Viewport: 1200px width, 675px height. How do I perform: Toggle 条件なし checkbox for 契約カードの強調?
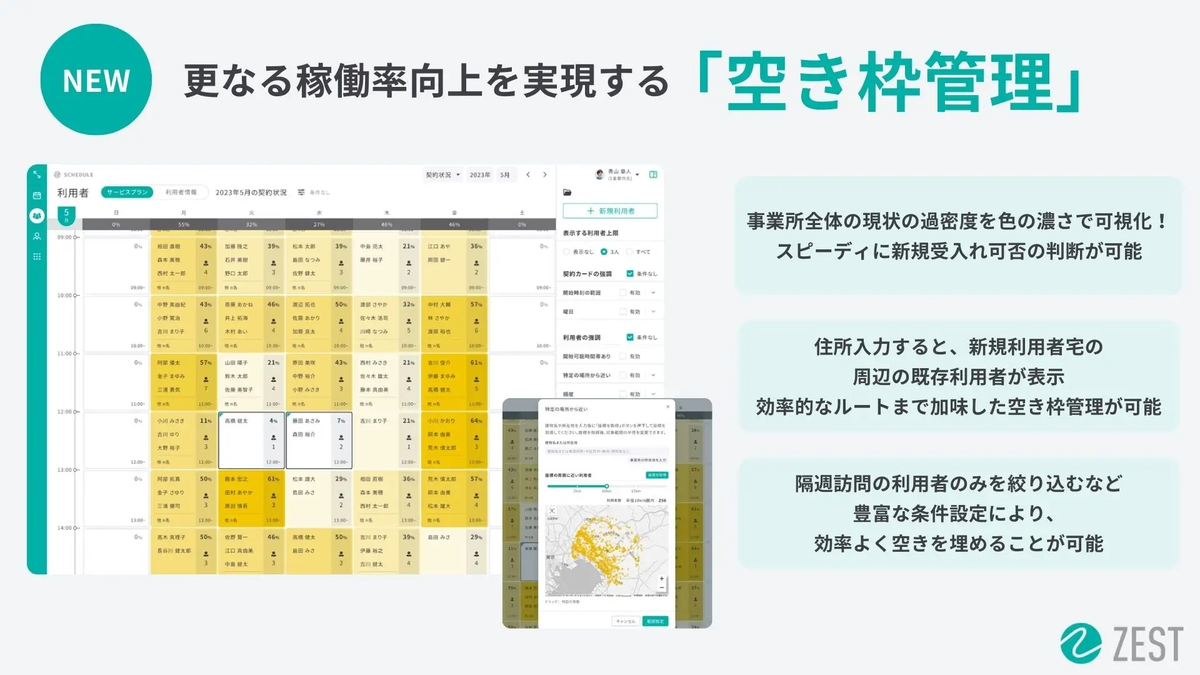630,274
